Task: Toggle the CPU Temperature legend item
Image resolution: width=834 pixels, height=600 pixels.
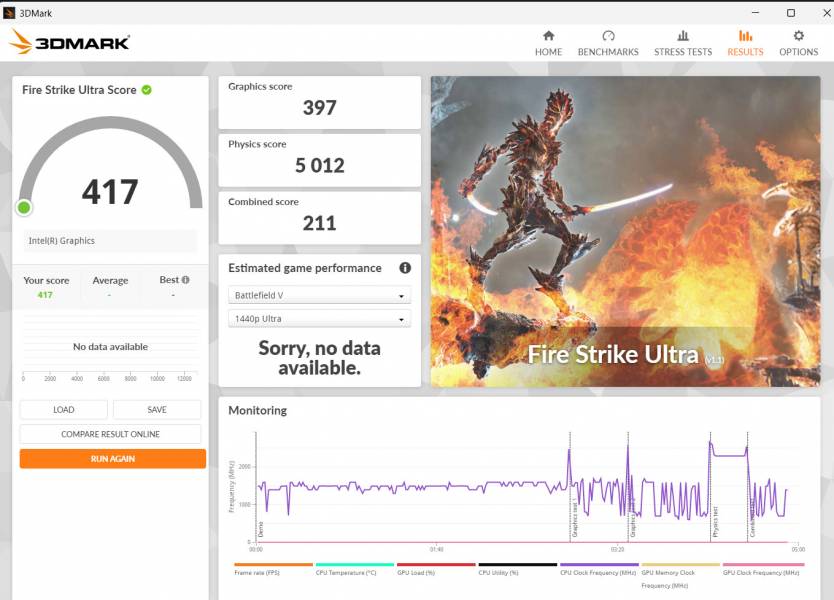Action: tap(354, 569)
